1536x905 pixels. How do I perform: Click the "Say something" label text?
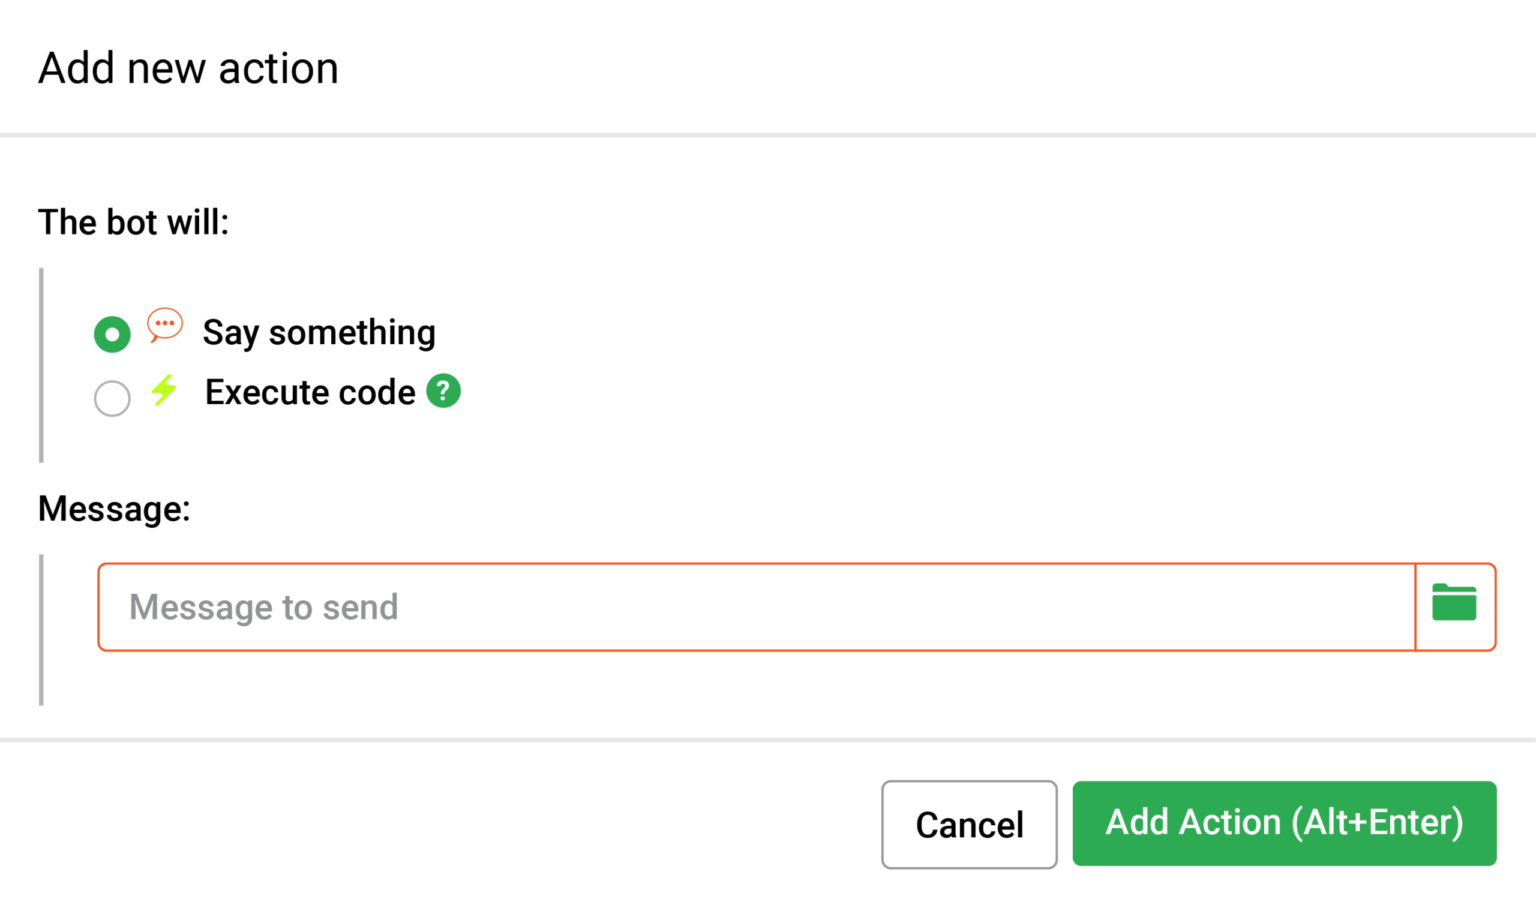coord(319,333)
